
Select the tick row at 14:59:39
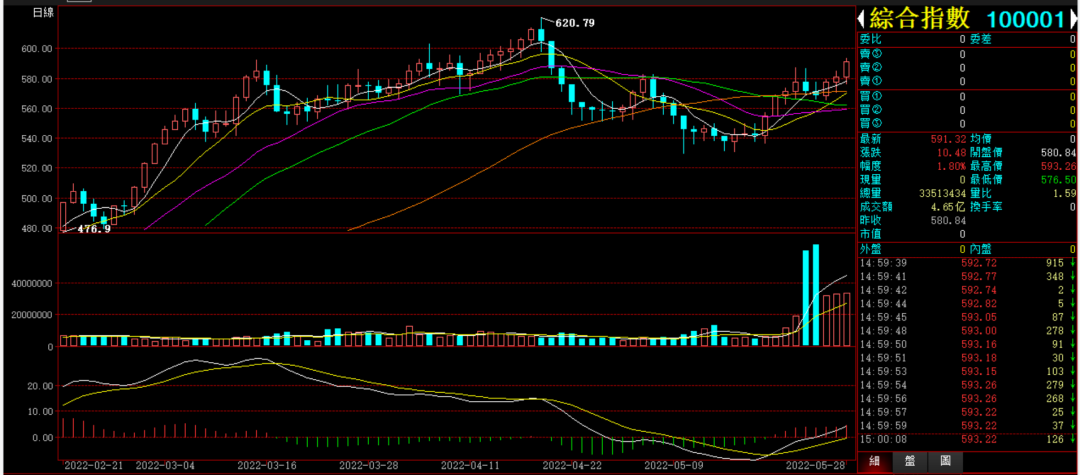(x=967, y=263)
